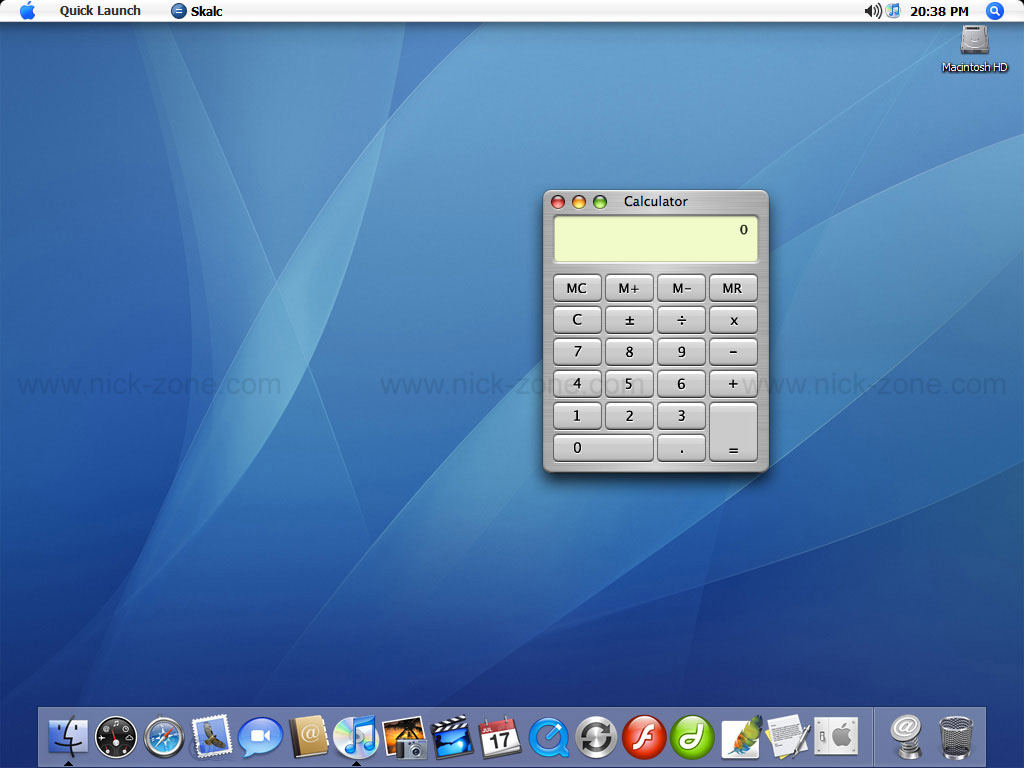Click calculator digit 2

629,416
